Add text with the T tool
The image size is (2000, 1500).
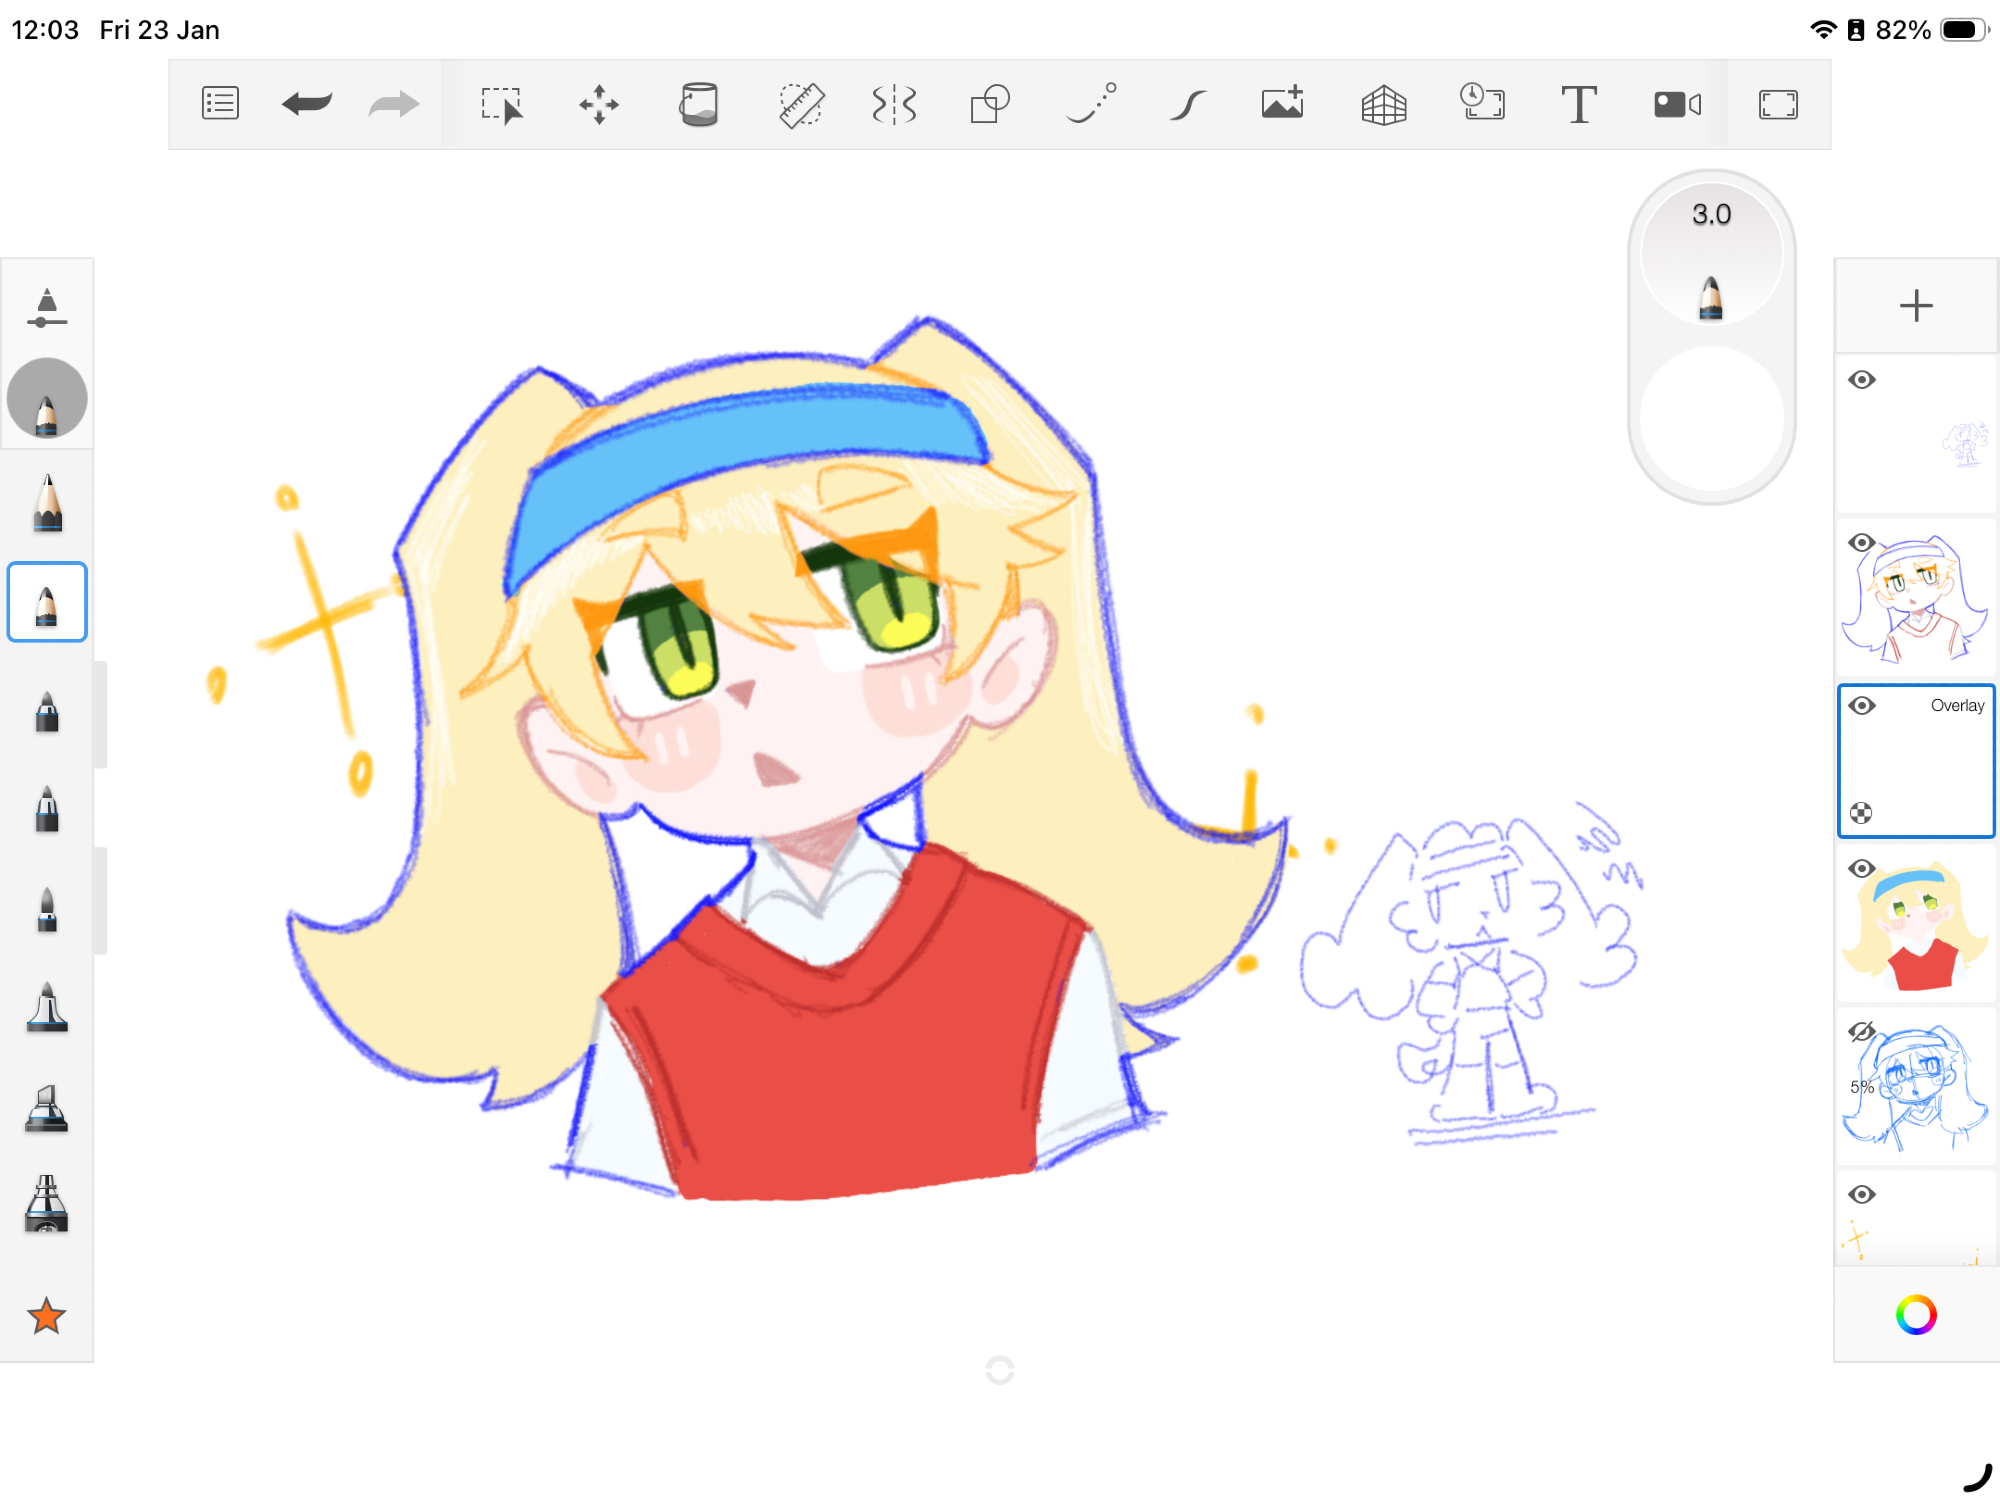[x=1579, y=104]
